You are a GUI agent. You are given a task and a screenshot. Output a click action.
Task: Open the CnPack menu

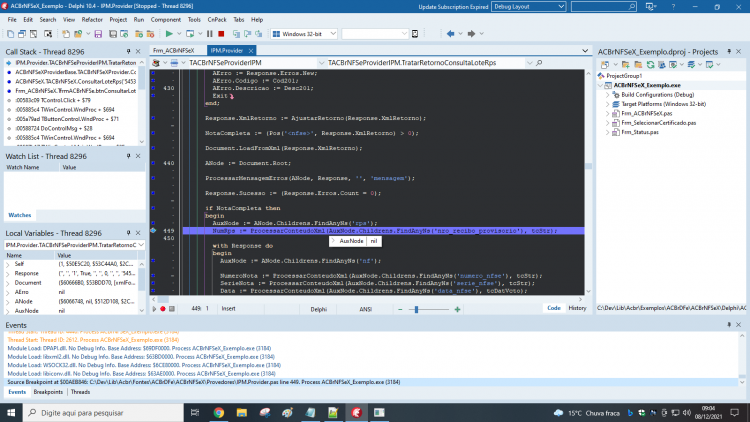pyautogui.click(x=217, y=20)
